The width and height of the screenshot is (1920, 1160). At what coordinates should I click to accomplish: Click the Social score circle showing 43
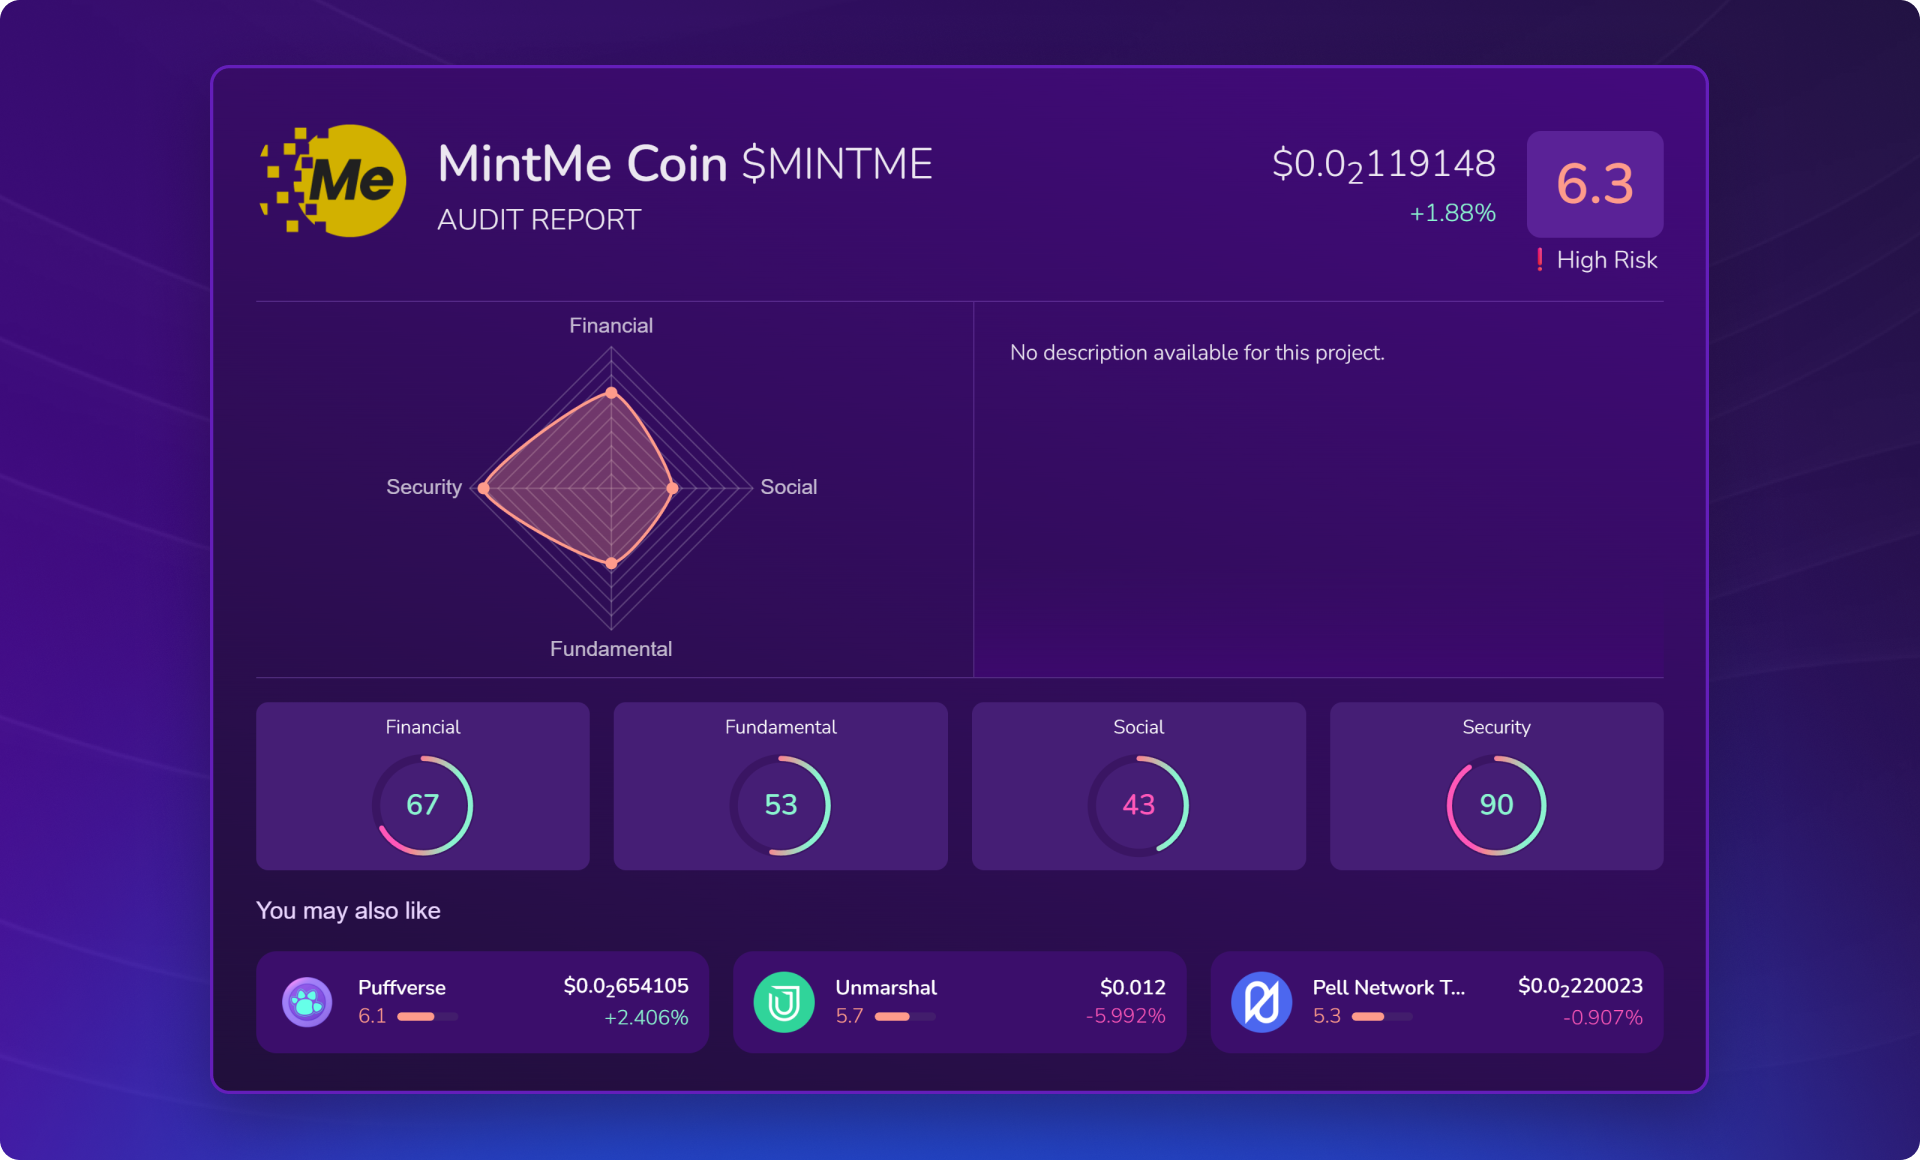pos(1138,805)
